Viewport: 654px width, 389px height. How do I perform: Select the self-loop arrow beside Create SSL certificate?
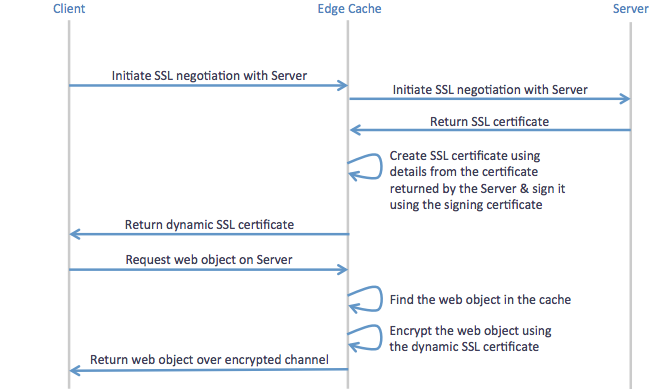coord(365,167)
